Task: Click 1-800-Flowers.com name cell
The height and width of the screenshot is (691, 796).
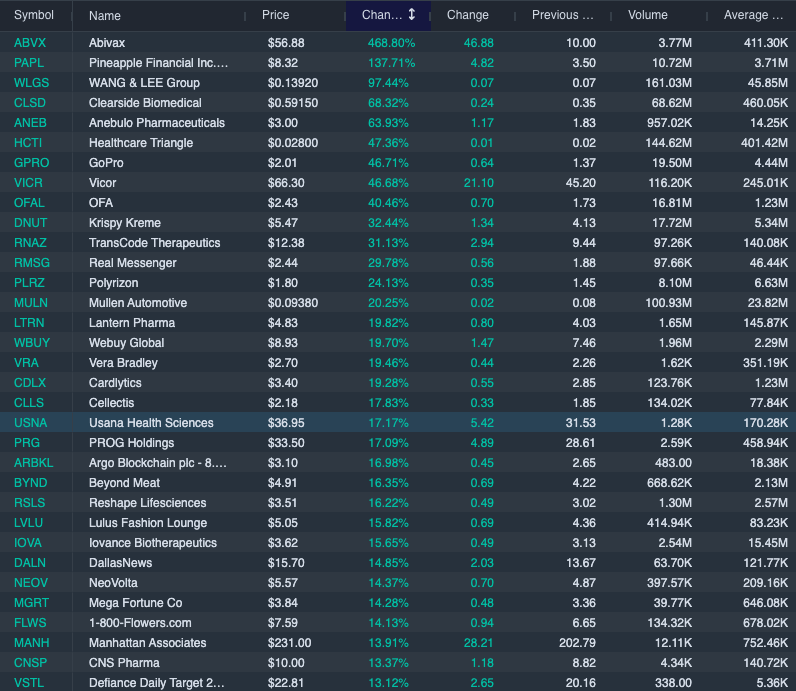Action: 140,623
